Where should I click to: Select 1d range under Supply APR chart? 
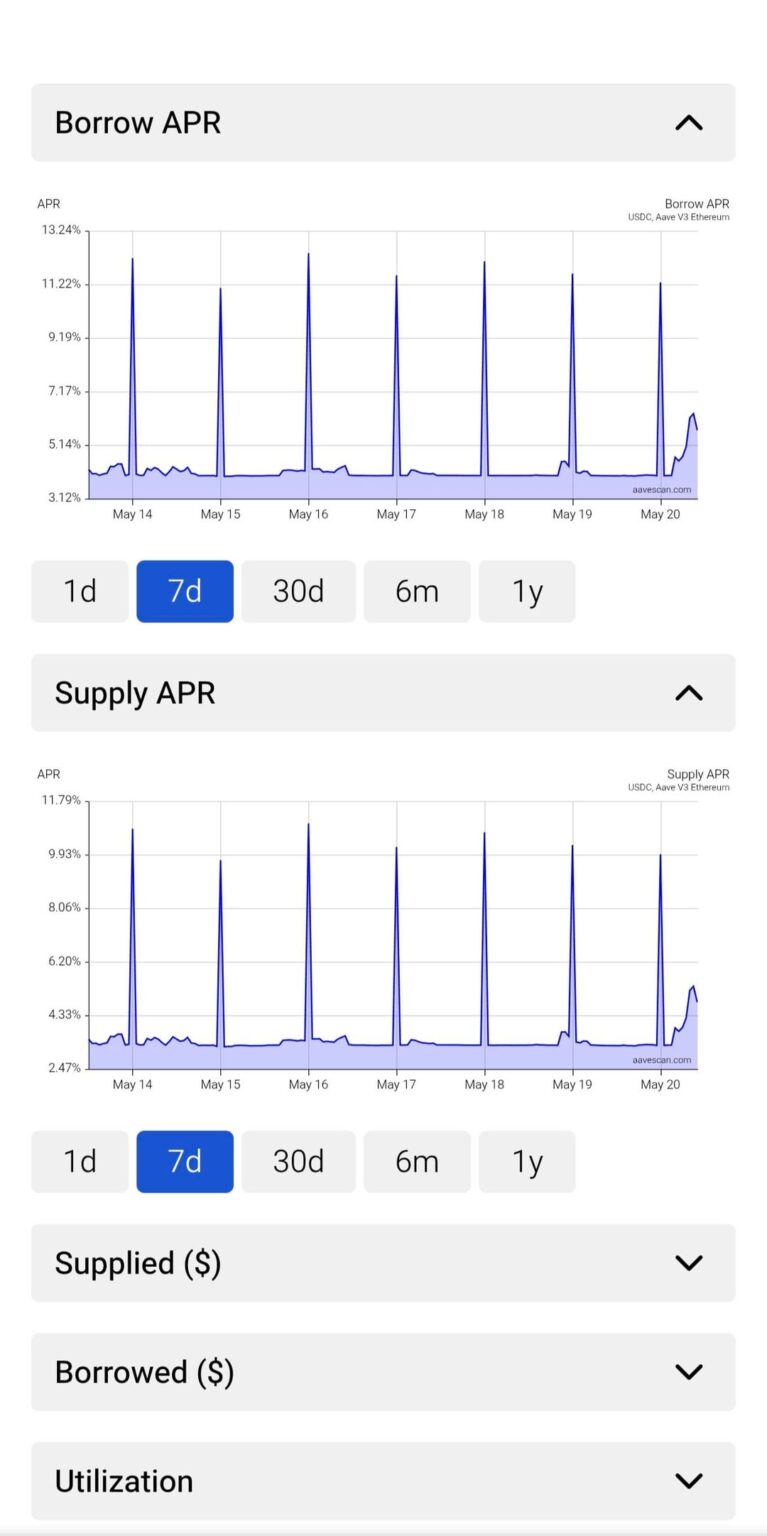[80, 1161]
